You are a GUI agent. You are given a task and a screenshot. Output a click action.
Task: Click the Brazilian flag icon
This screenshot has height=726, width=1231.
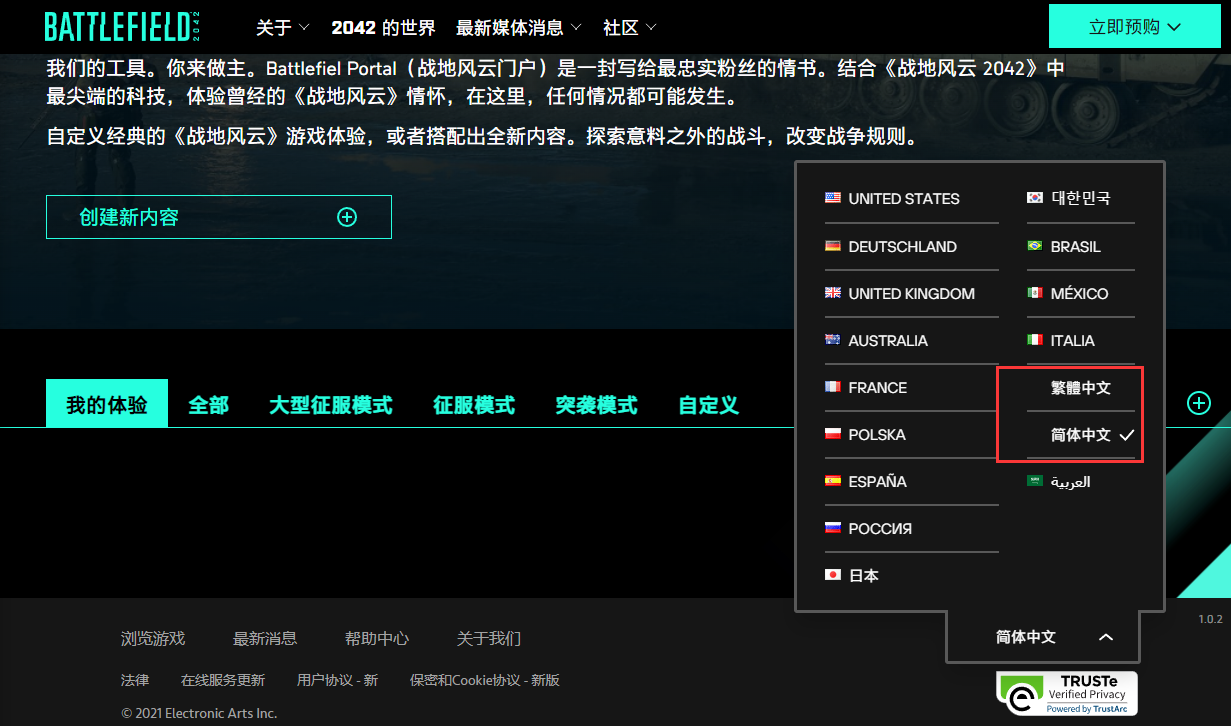pyautogui.click(x=1035, y=246)
